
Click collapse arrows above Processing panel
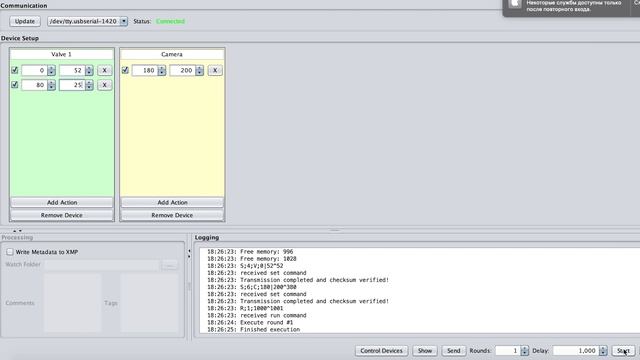(17, 231)
